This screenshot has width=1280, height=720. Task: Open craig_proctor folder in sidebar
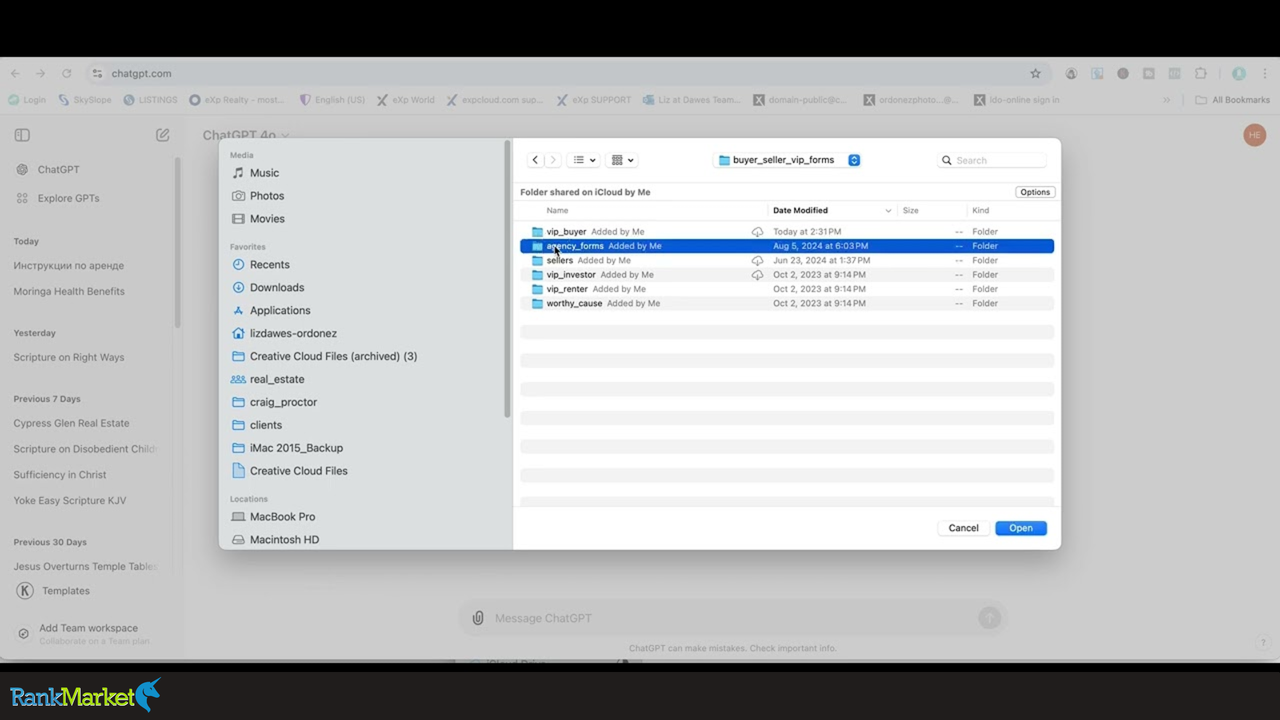pos(274,403)
